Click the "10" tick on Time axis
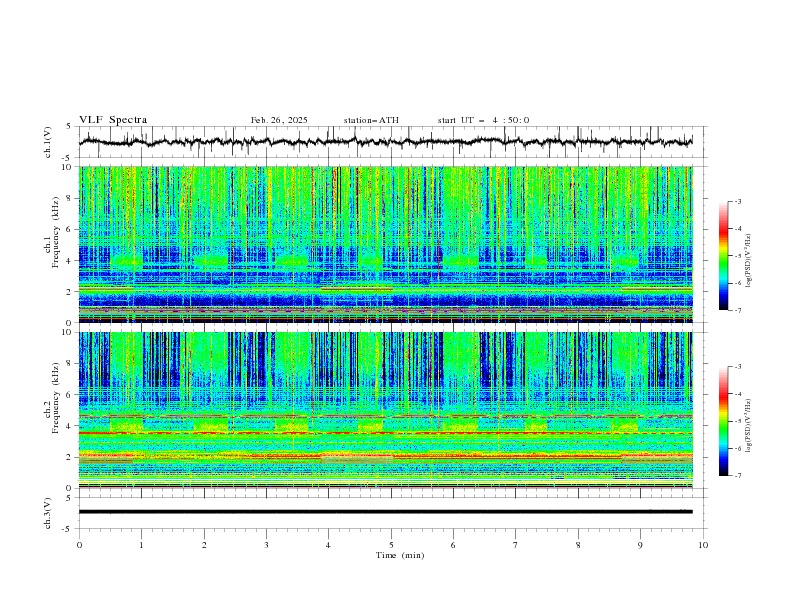The width and height of the screenshot is (792, 612). click(x=703, y=545)
